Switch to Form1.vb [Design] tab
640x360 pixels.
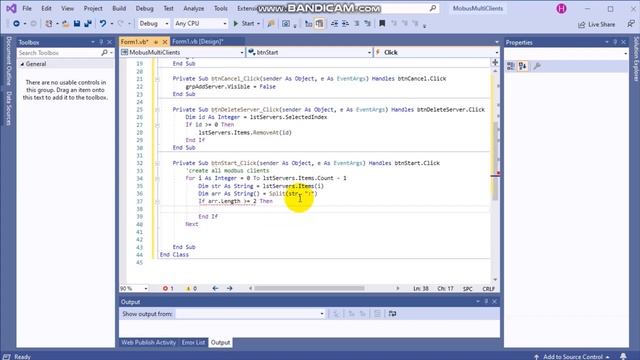point(198,42)
